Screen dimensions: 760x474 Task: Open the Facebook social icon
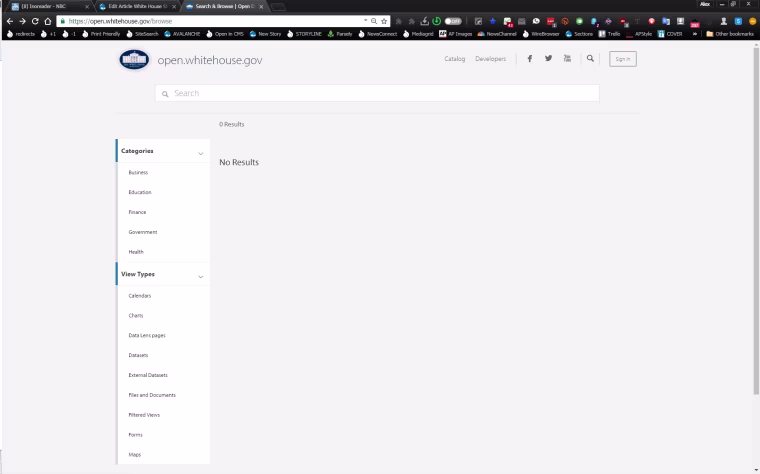pyautogui.click(x=530, y=59)
